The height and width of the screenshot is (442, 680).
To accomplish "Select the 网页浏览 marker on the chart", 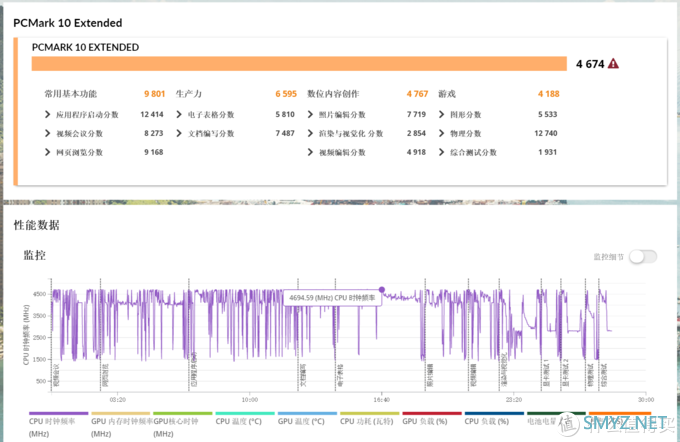I will coord(105,376).
